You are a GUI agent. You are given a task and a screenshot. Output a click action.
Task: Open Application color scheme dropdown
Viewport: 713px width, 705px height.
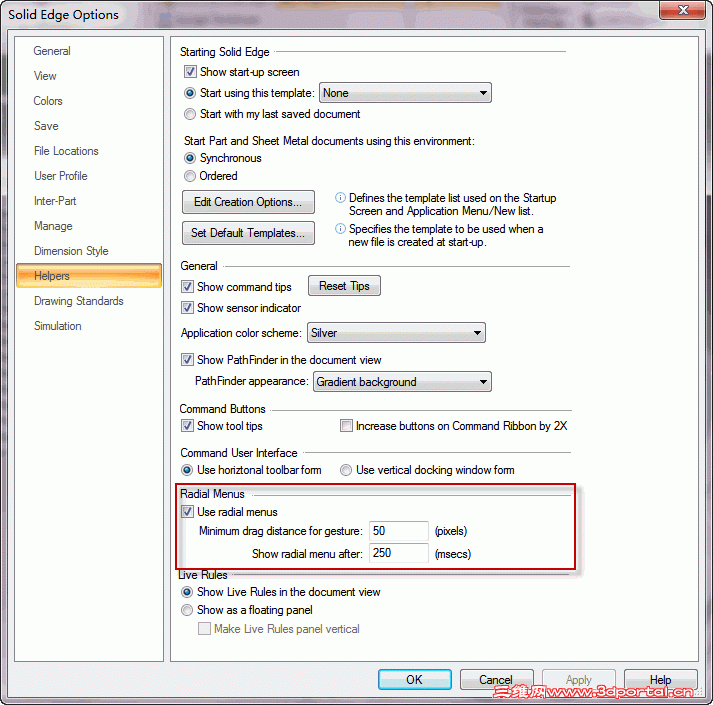pos(397,333)
